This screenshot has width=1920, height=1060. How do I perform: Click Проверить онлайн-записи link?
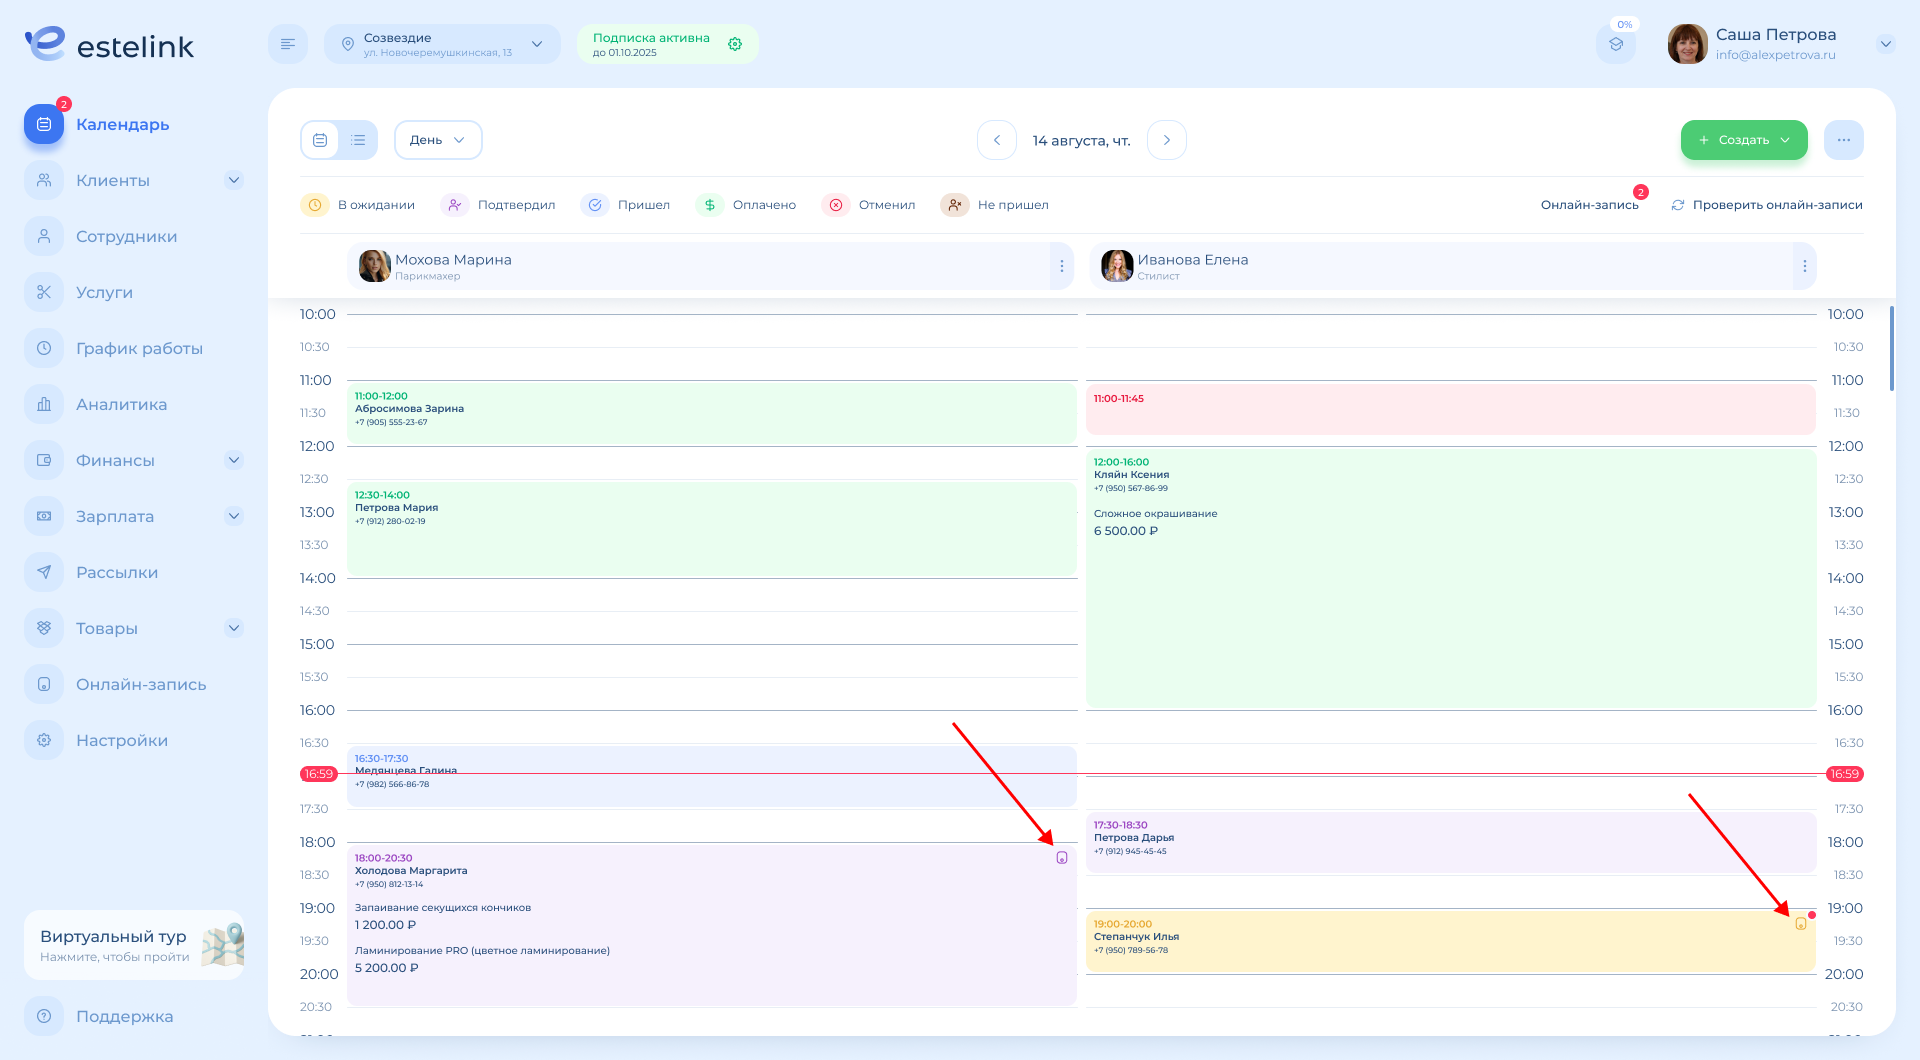coord(1767,205)
